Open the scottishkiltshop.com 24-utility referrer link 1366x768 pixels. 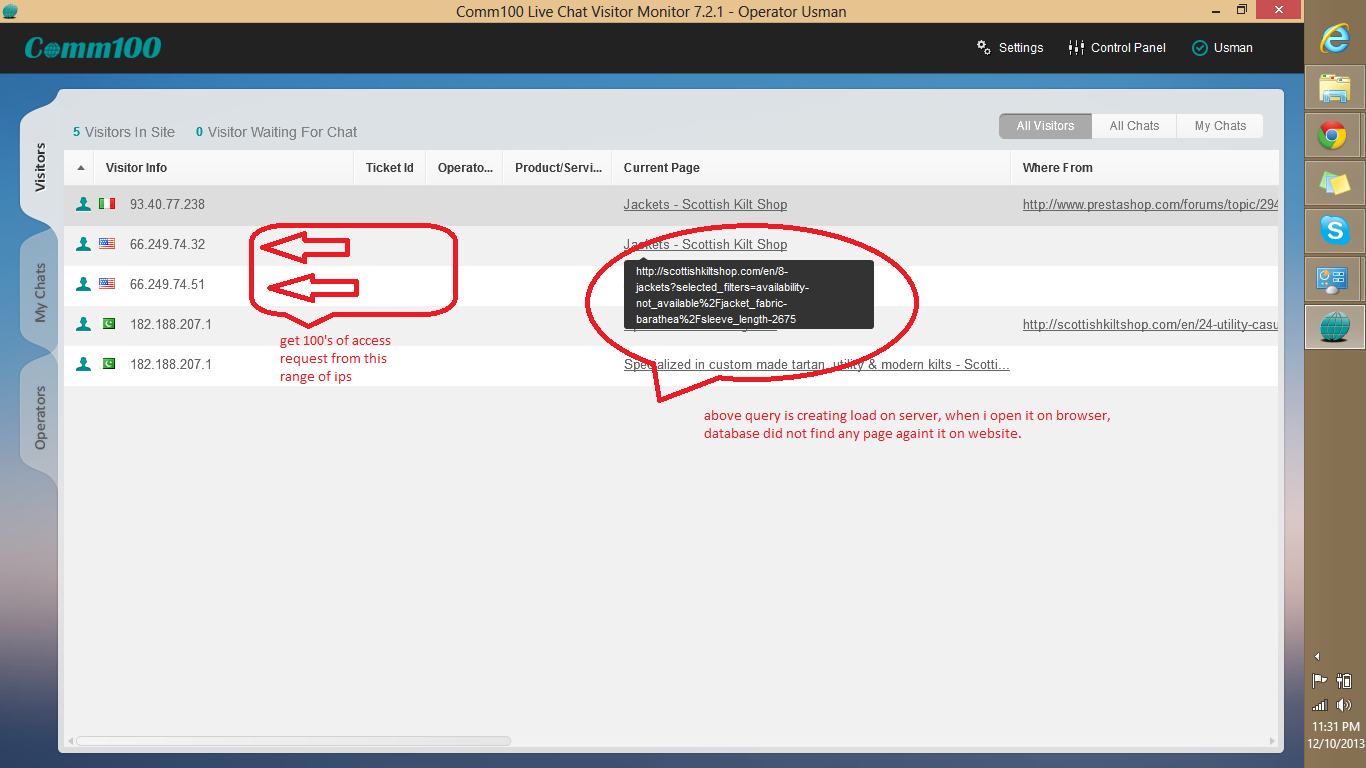(x=1150, y=324)
